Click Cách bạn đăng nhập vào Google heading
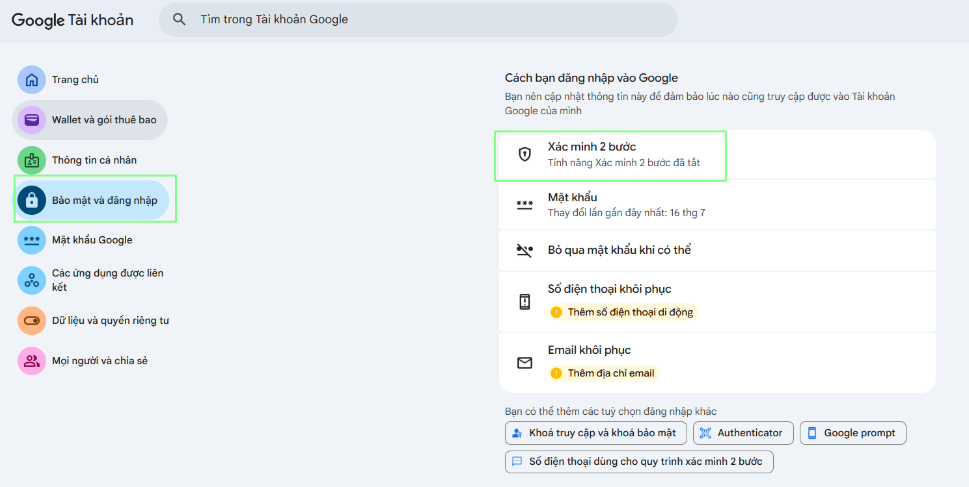Screen dimensions: 969x487 (591, 78)
